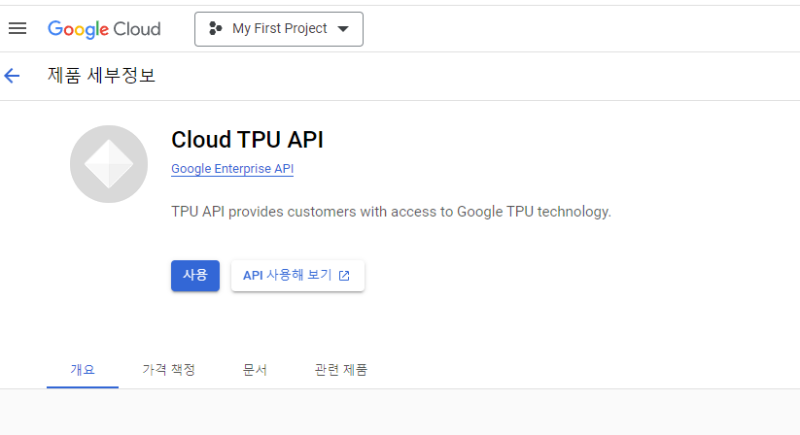
Task: Open the My First Project dropdown arrow
Action: (343, 29)
